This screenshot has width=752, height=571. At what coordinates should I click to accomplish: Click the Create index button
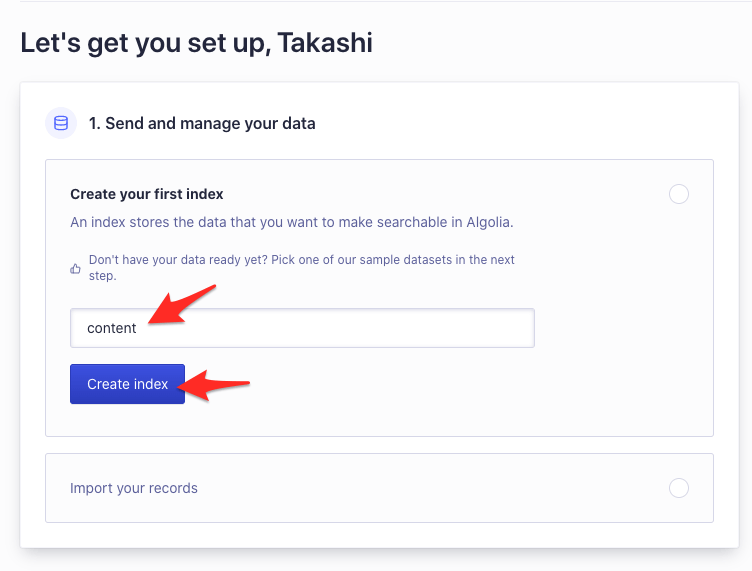[128, 384]
